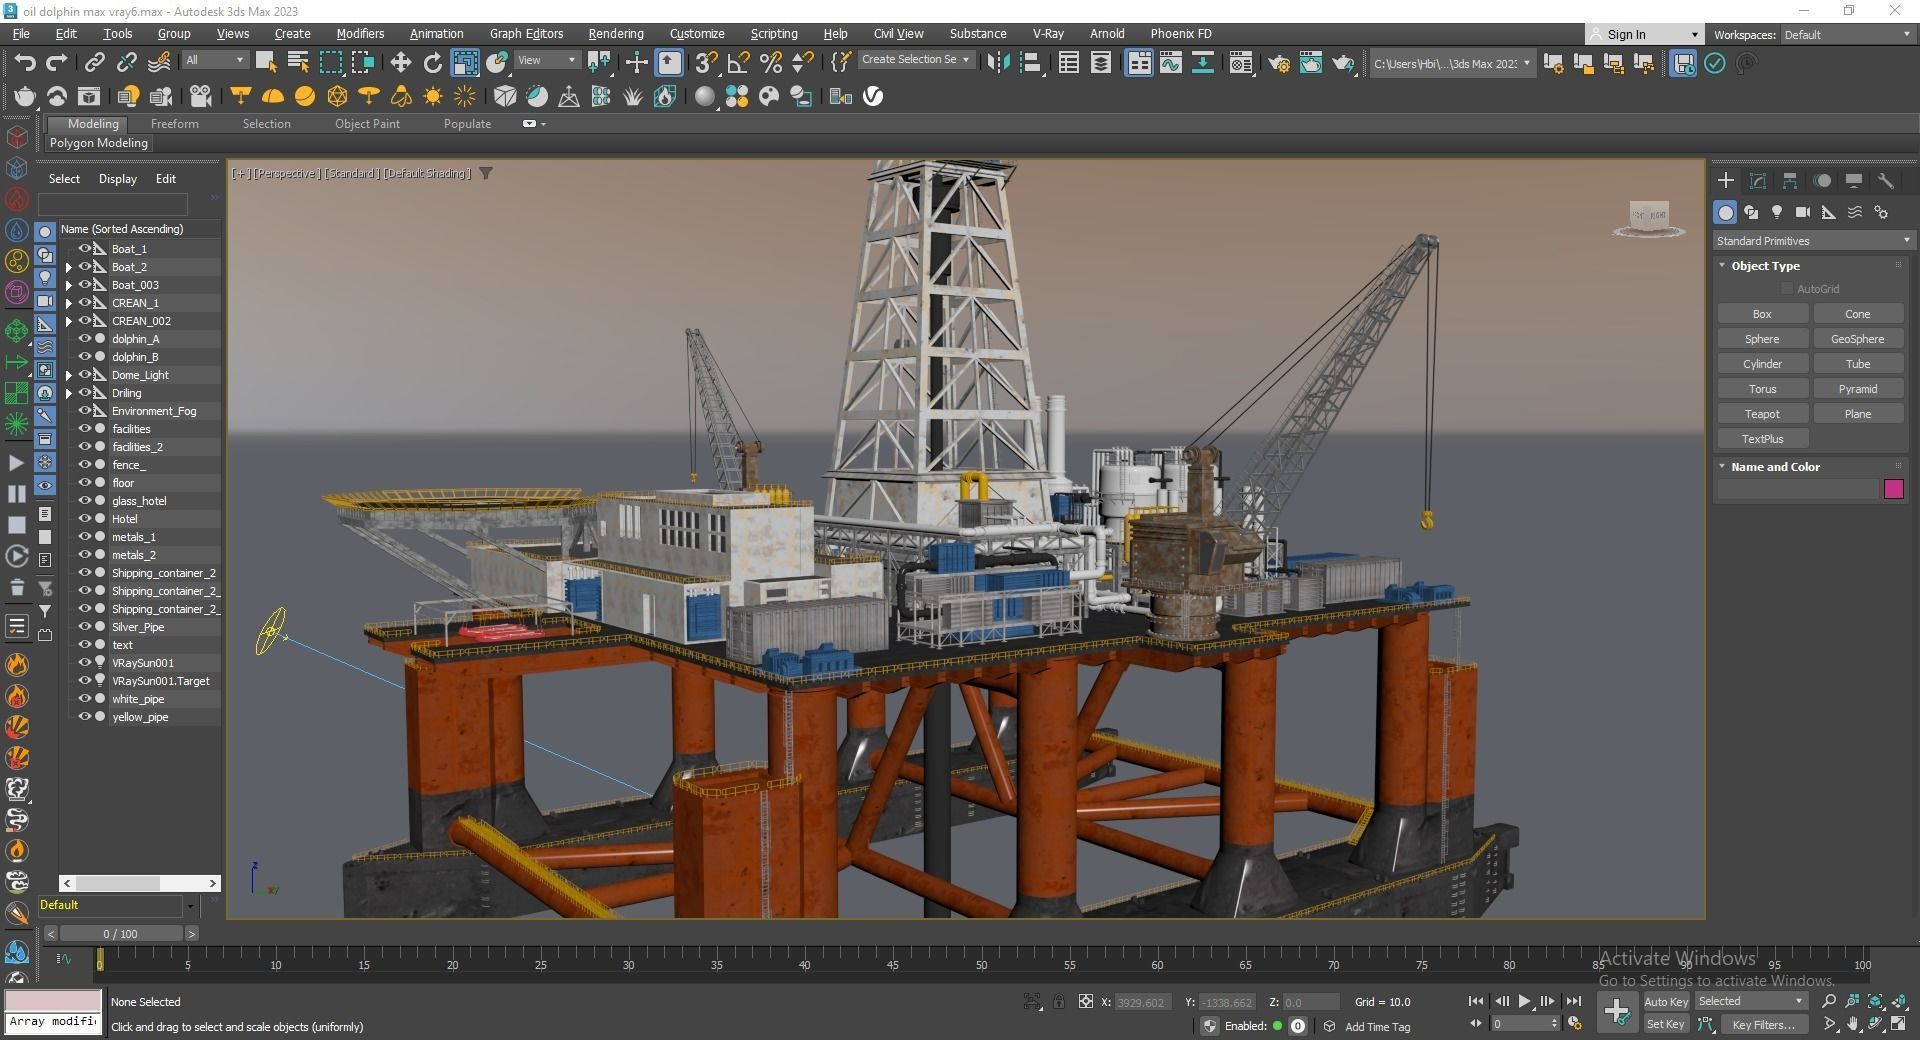The height and width of the screenshot is (1040, 1920).
Task: Switch to the Object Paint tab
Action: (367, 124)
